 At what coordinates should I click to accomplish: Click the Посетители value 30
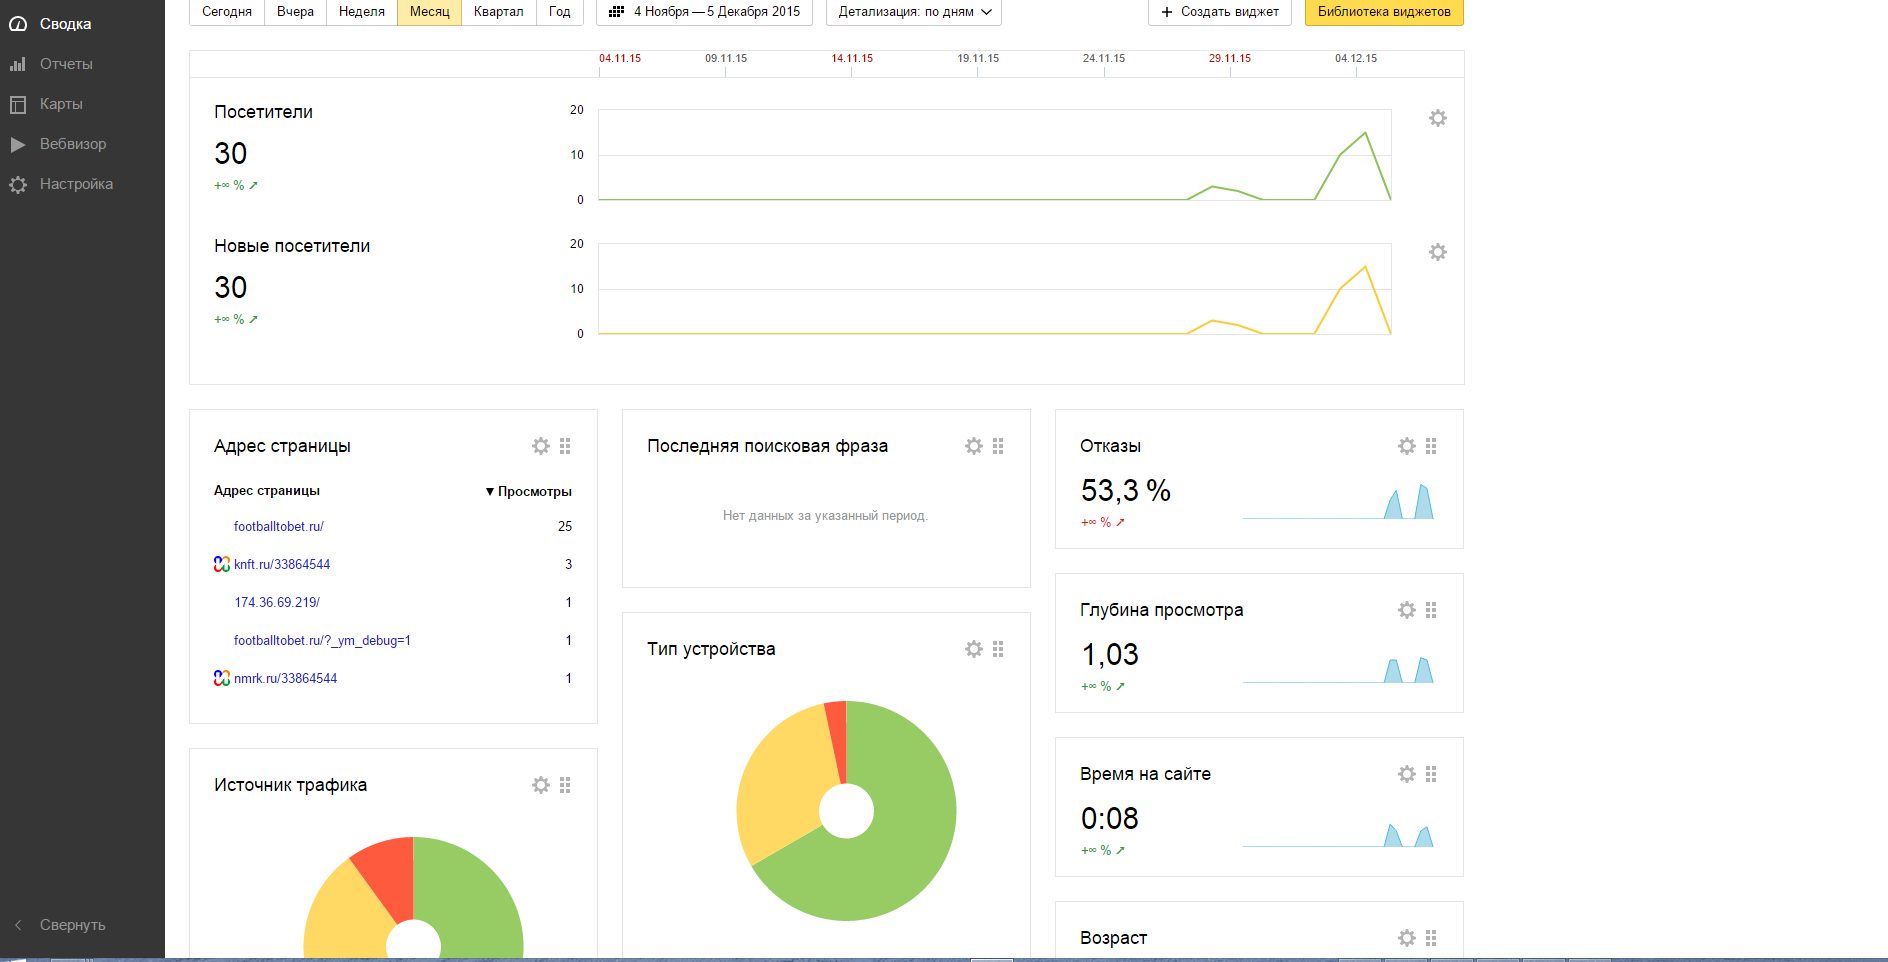(231, 153)
